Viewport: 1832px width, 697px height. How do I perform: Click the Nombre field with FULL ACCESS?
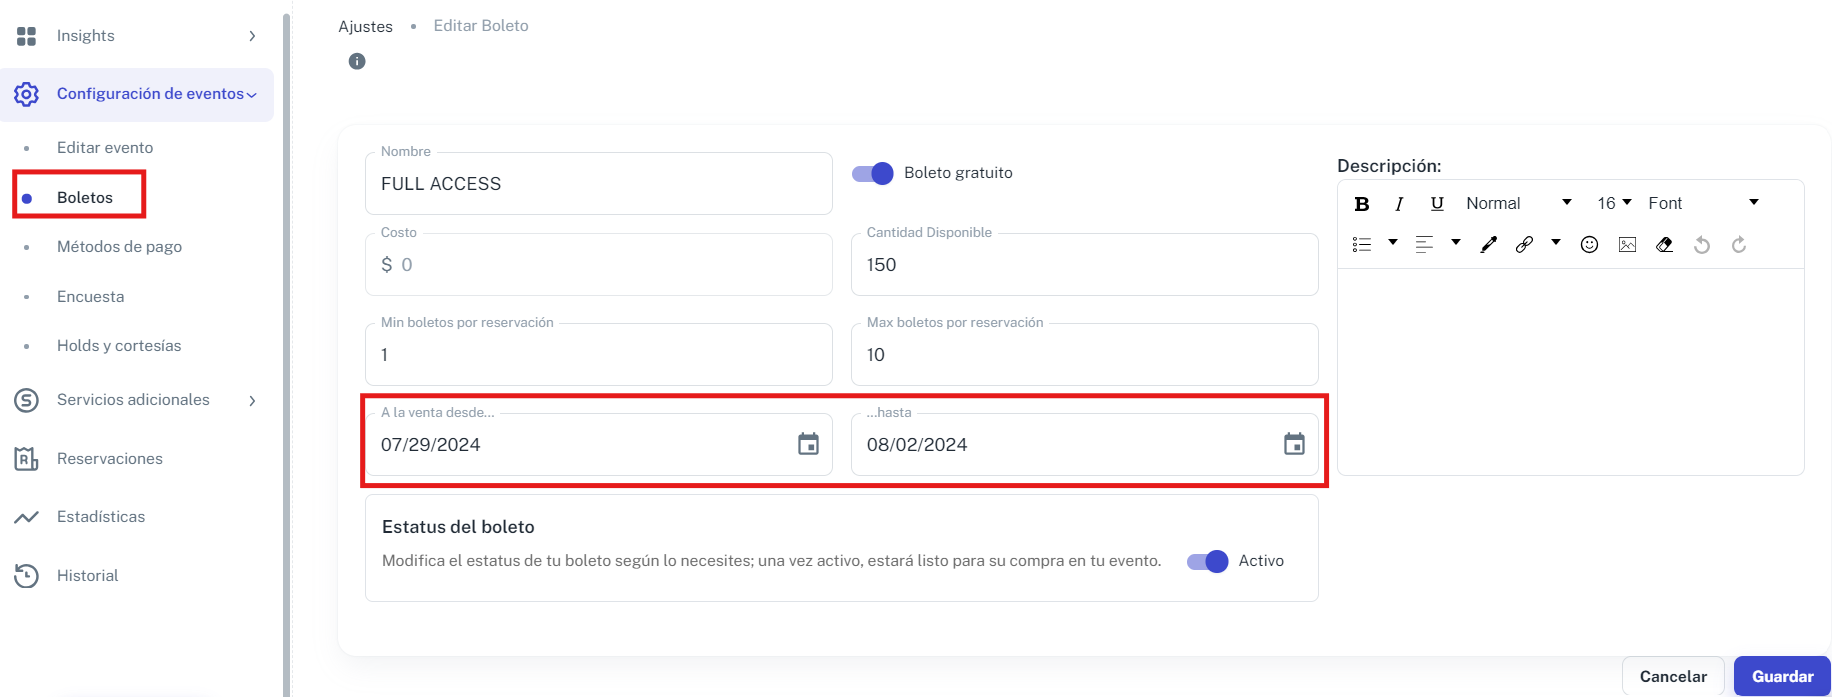pyautogui.click(x=599, y=184)
